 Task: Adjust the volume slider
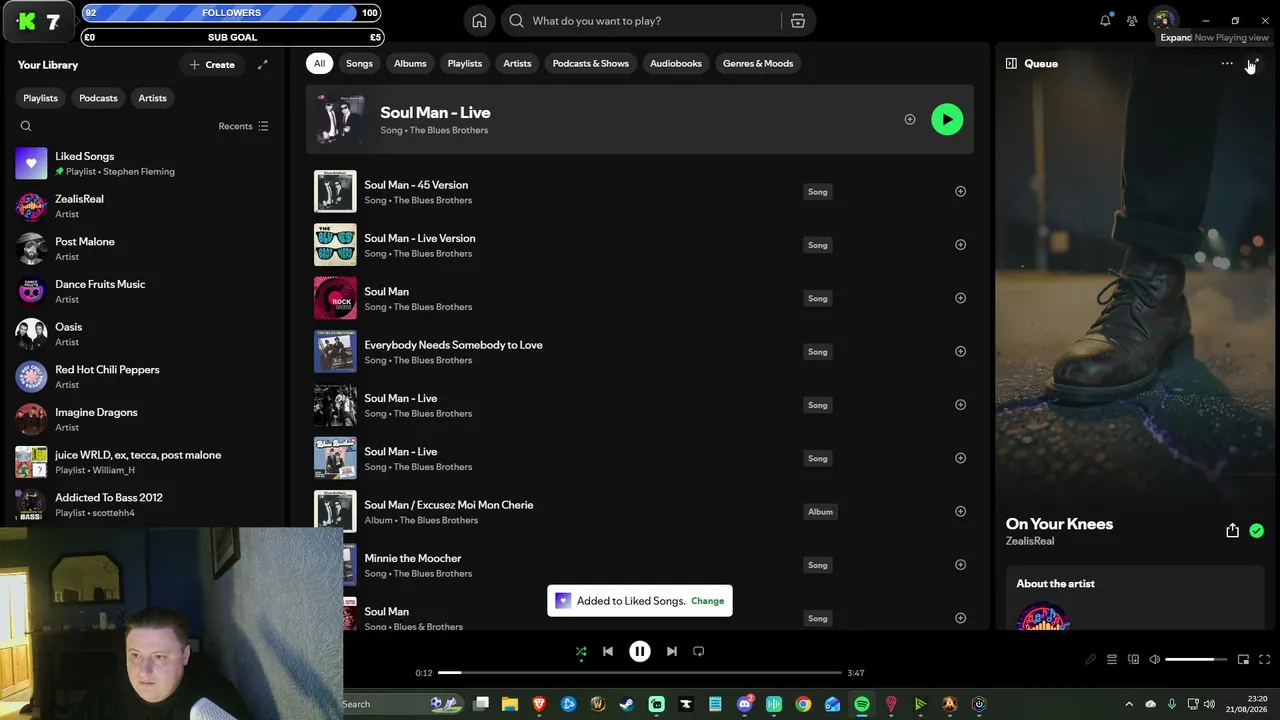1196,660
